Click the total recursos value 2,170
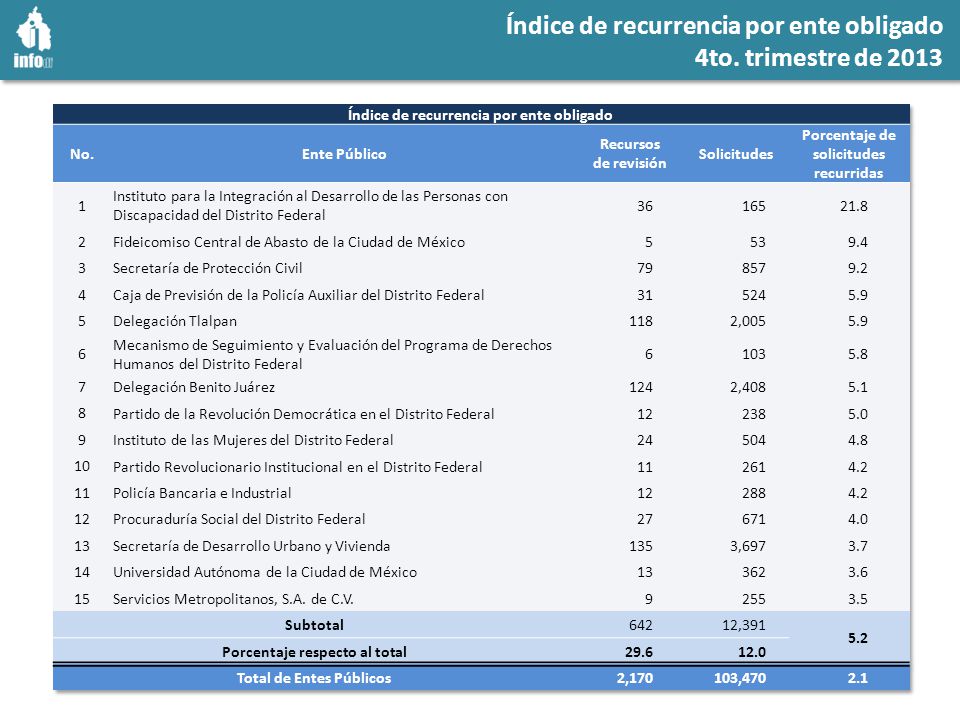The image size is (960, 720). point(635,678)
